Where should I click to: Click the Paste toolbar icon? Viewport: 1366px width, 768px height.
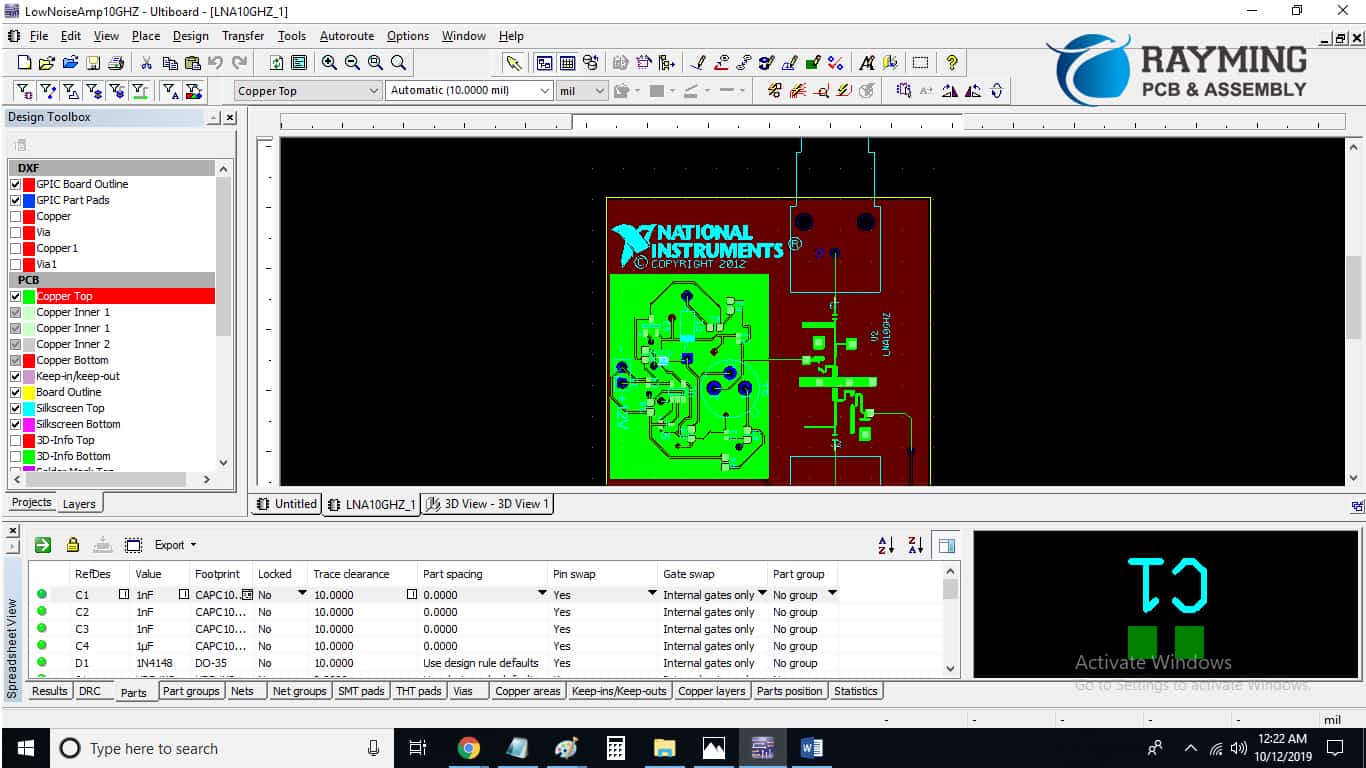pos(191,62)
